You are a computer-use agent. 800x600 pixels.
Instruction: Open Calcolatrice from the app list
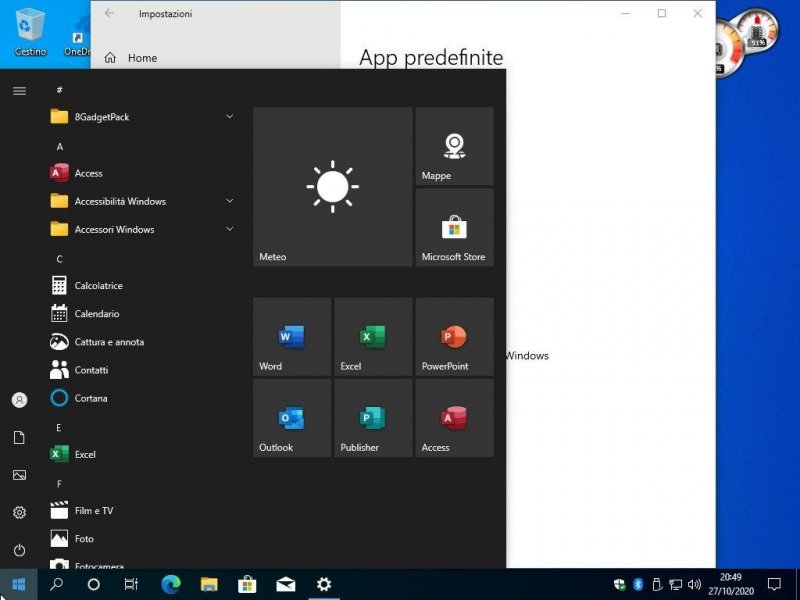tap(98, 286)
